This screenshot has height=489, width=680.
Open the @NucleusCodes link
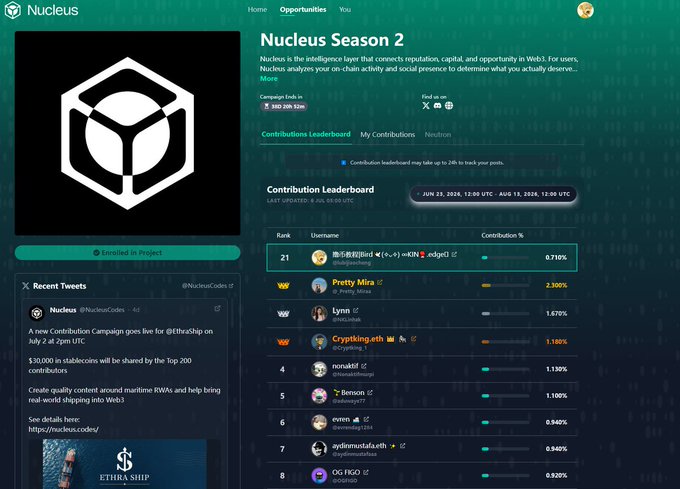tap(204, 286)
